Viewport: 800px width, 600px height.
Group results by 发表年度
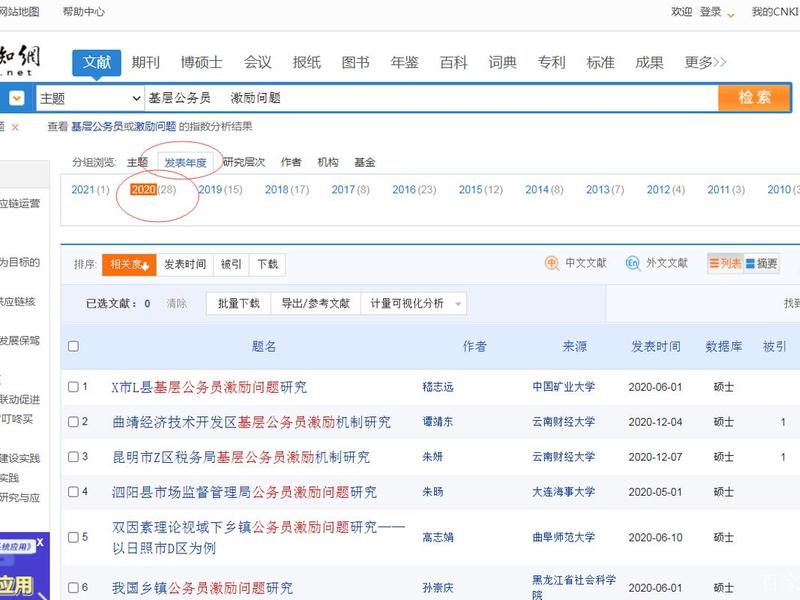click(185, 163)
